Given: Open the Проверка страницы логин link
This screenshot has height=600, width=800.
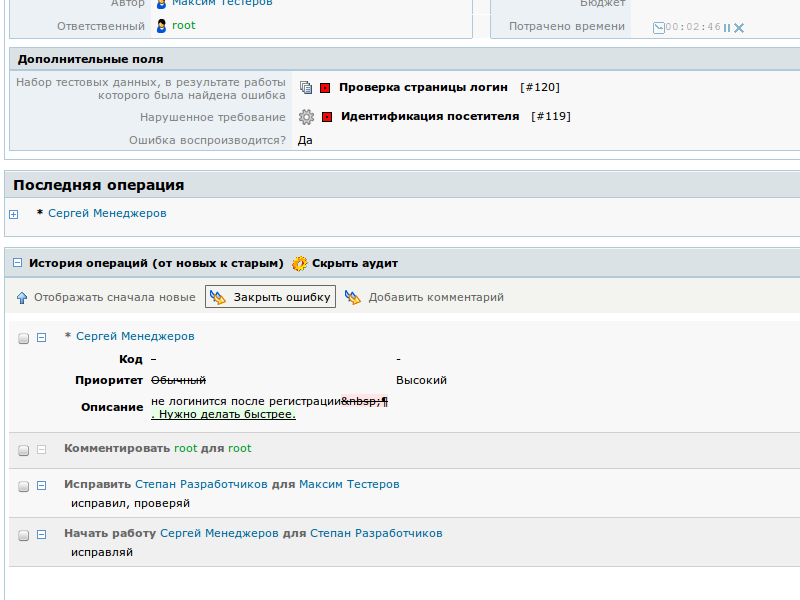Looking at the screenshot, I should pos(423,88).
